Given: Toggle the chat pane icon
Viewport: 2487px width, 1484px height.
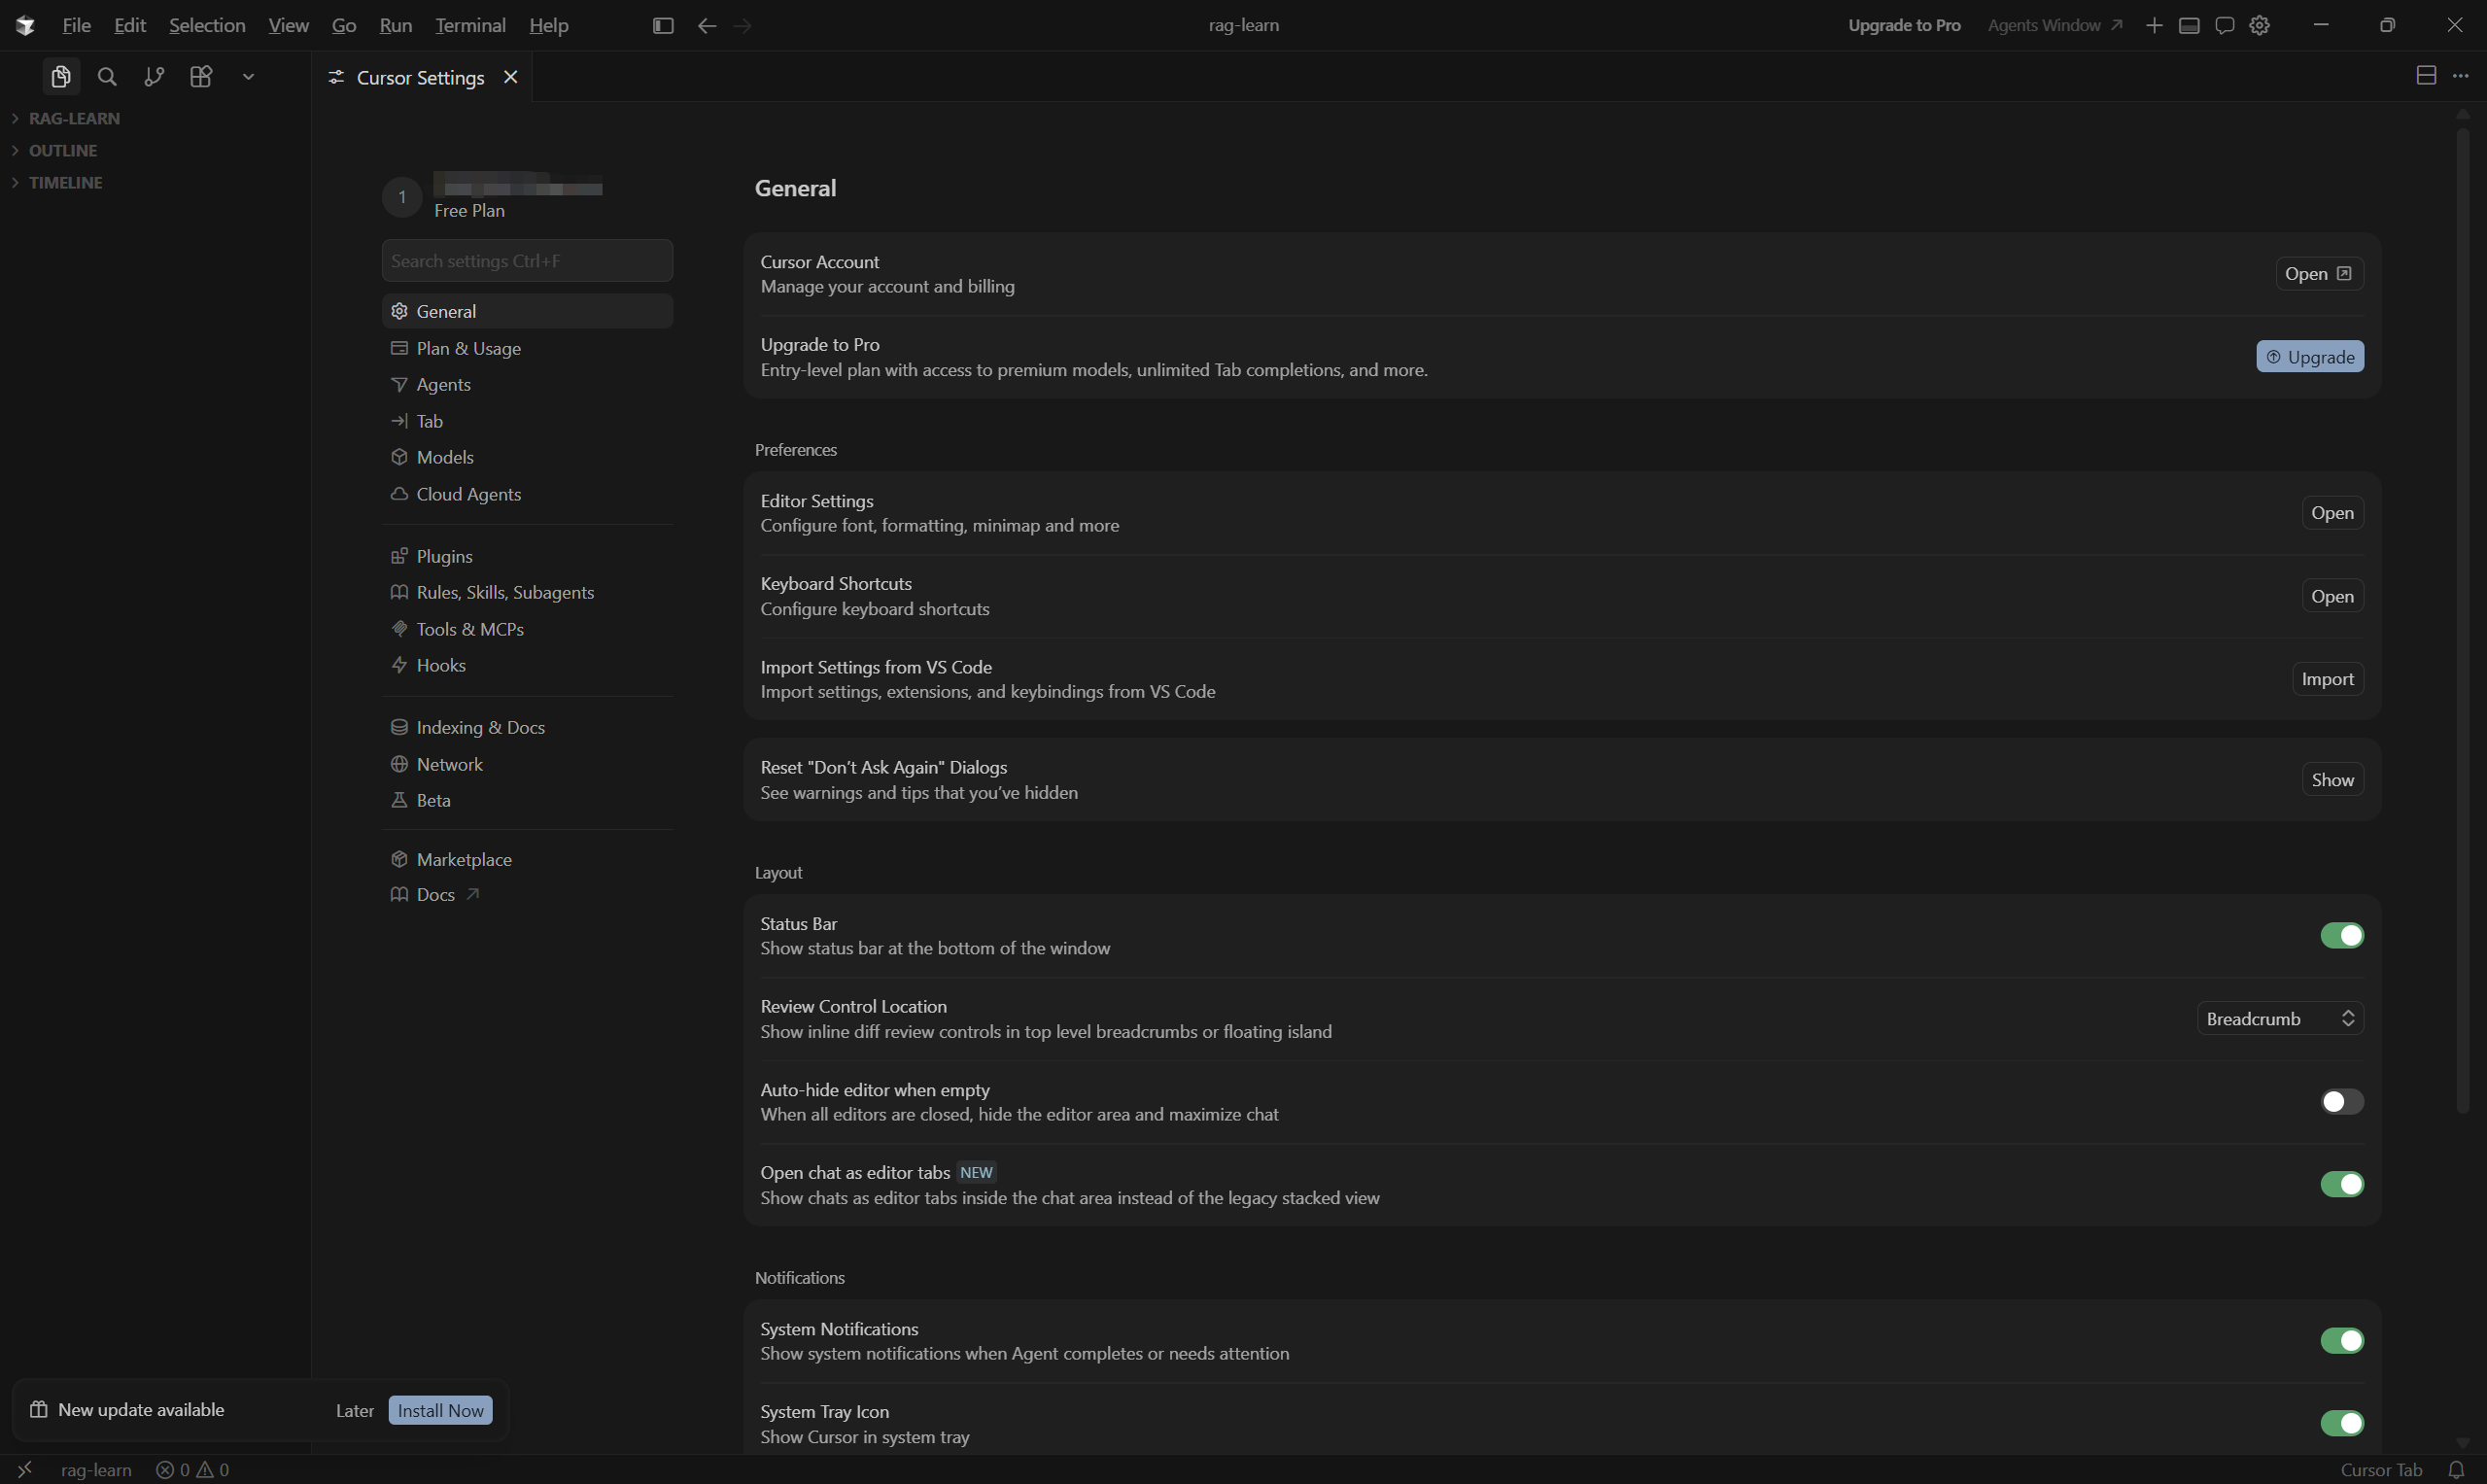Looking at the screenshot, I should coord(2224,26).
